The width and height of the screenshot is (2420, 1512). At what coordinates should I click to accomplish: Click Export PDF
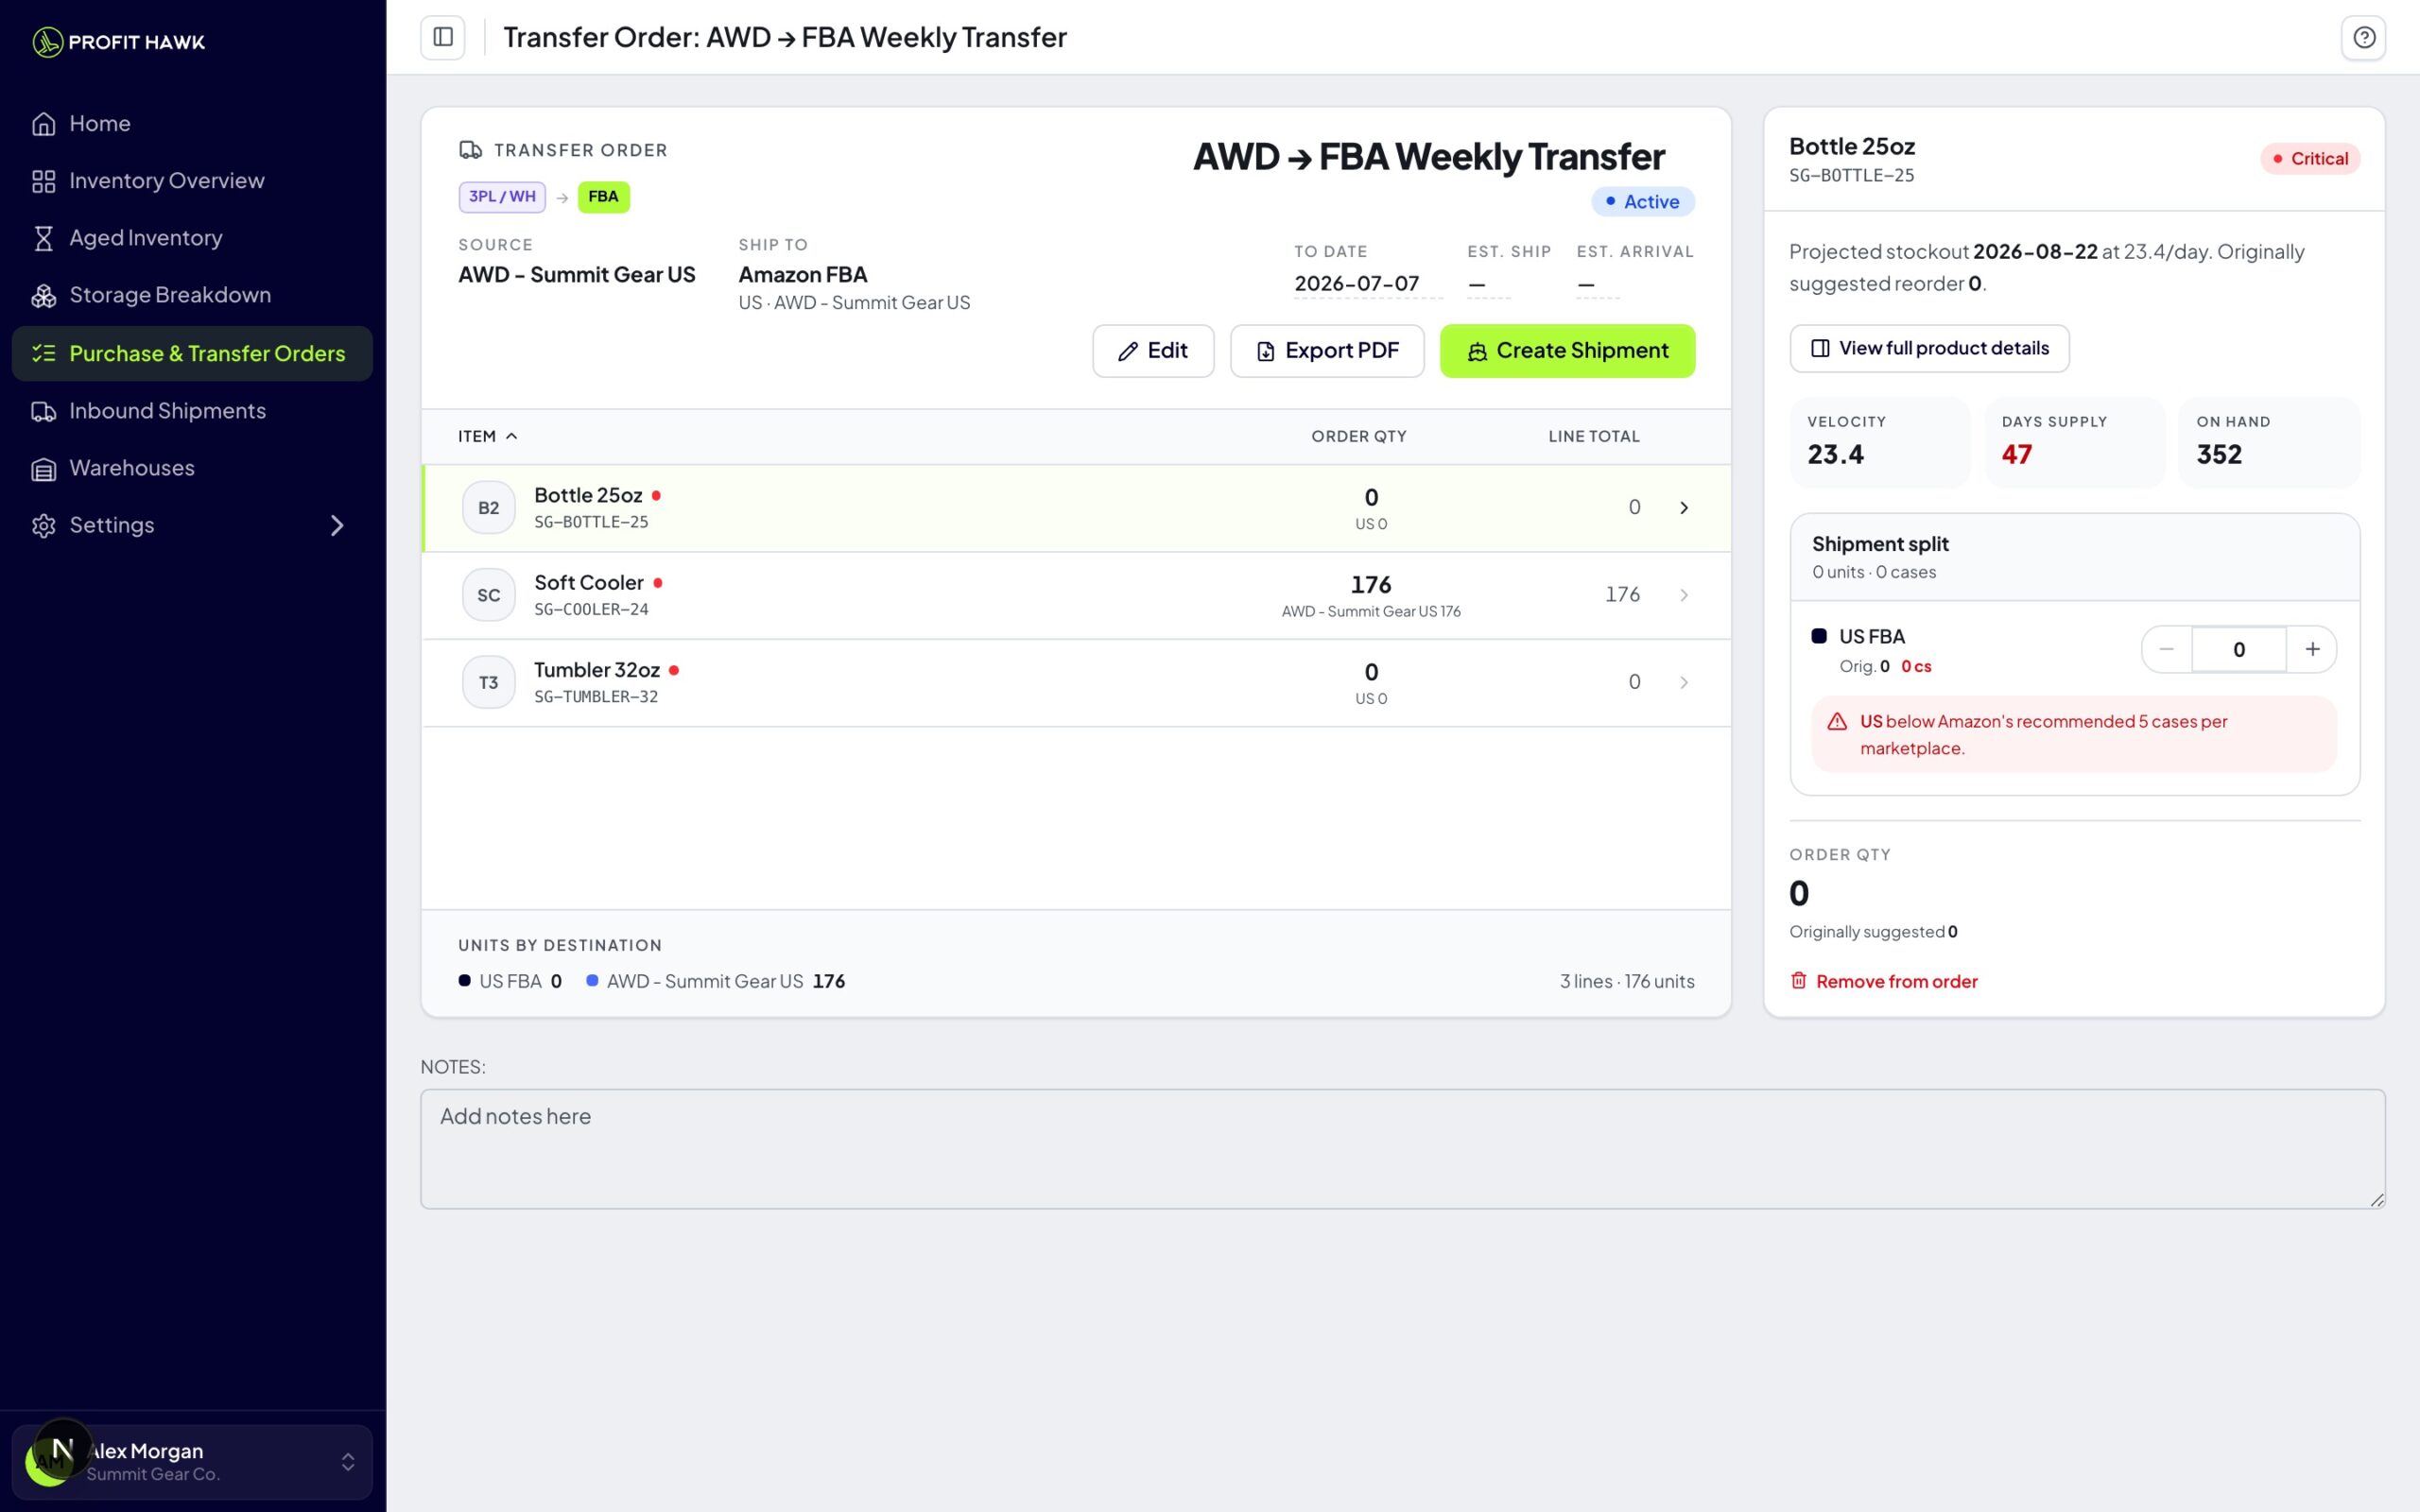(1327, 351)
